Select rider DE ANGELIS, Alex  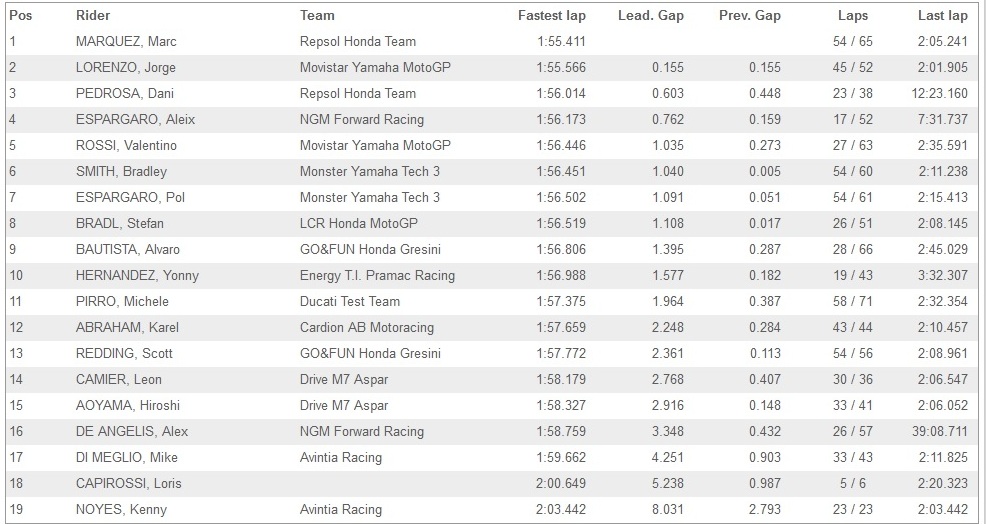click(x=131, y=431)
